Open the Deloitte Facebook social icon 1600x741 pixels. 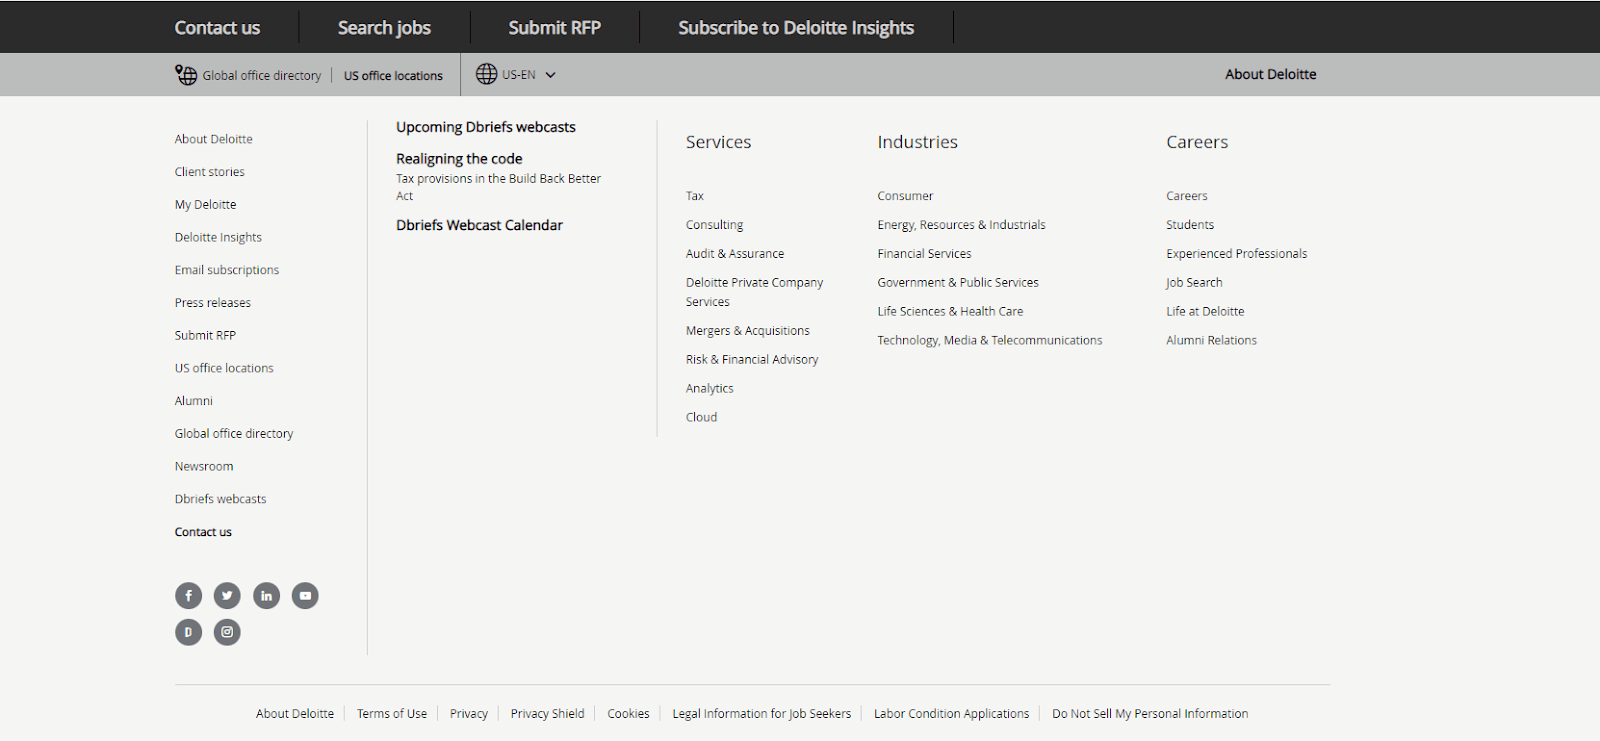point(188,596)
